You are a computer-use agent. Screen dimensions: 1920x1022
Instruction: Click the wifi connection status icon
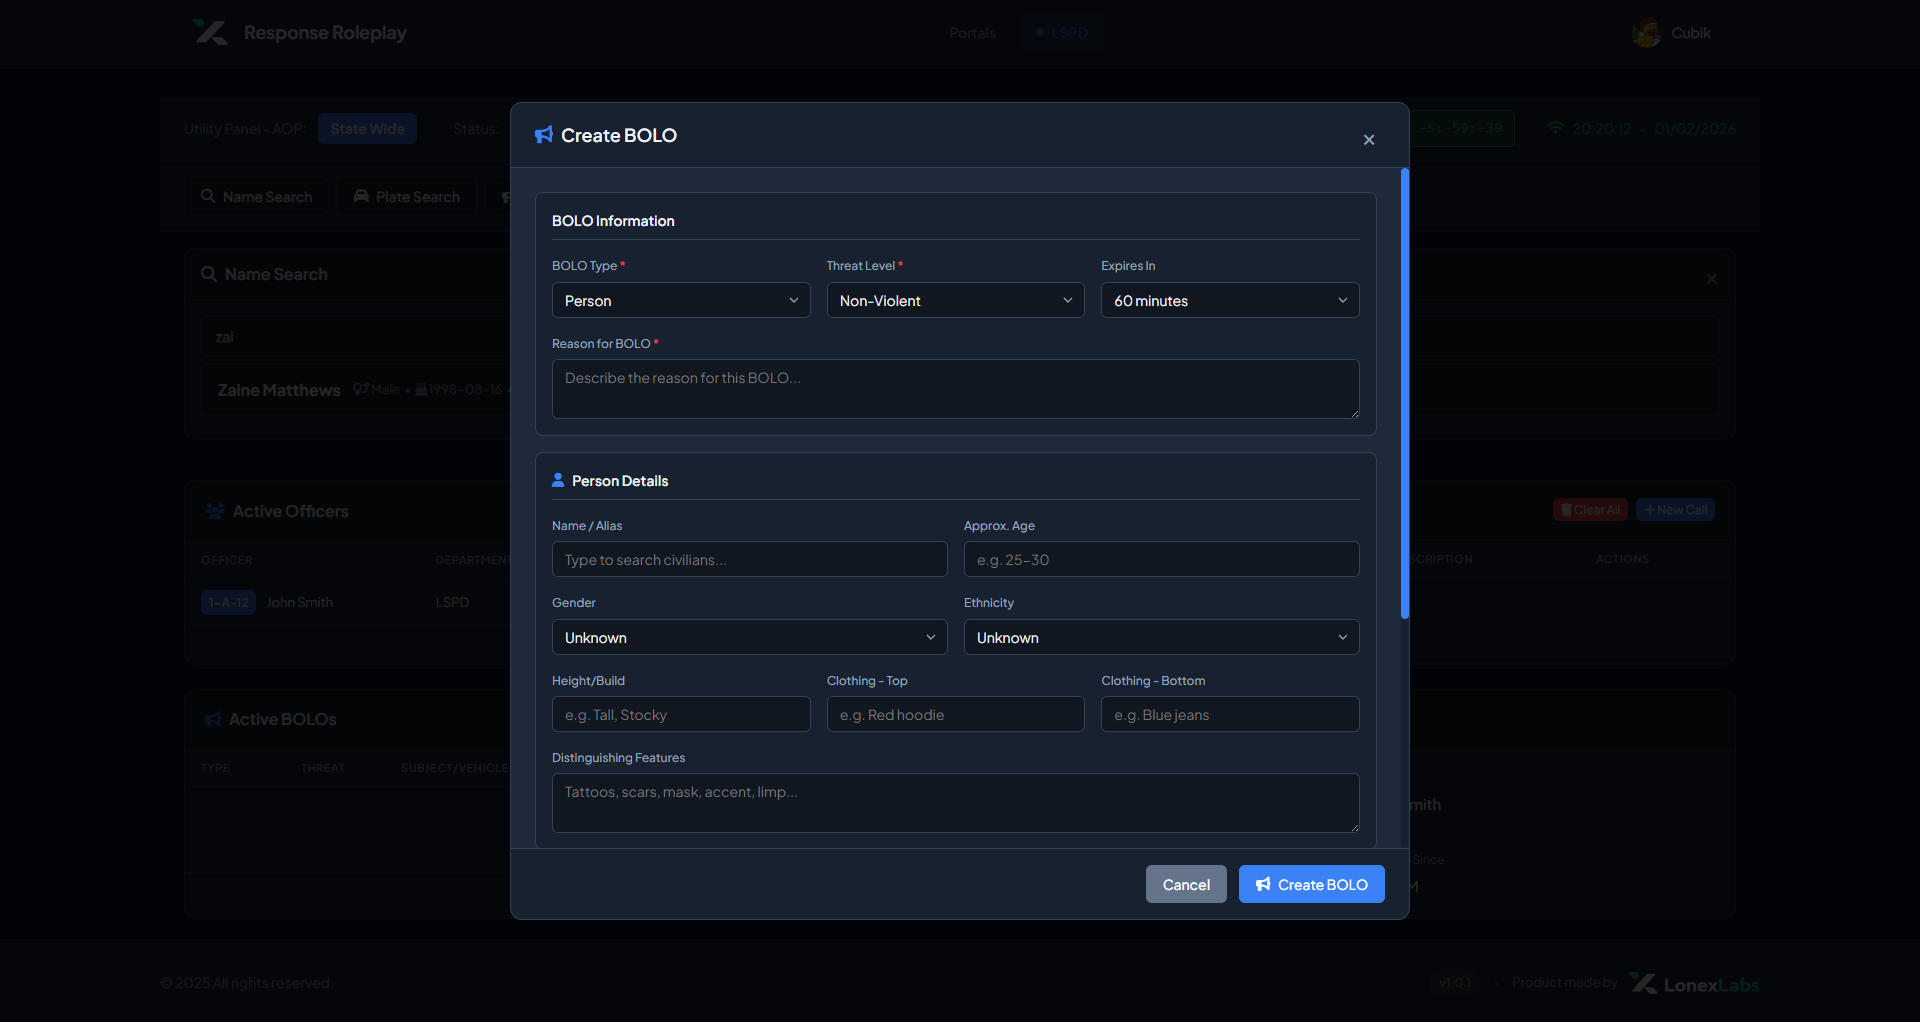(x=1555, y=129)
